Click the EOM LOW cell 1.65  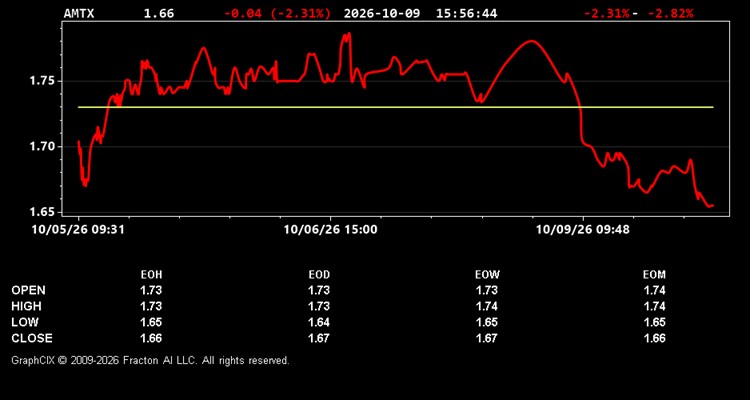pos(654,322)
